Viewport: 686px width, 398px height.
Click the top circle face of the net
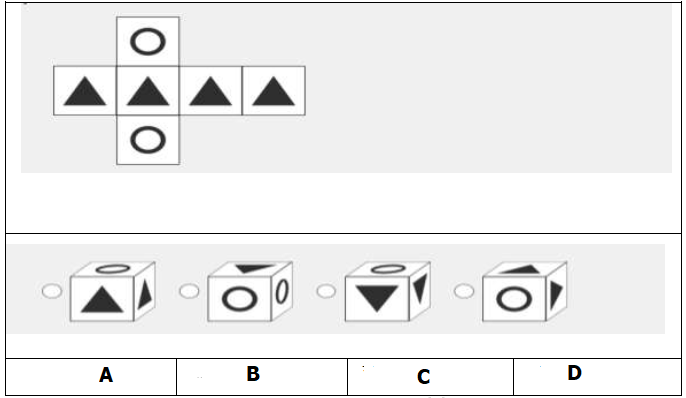click(148, 42)
